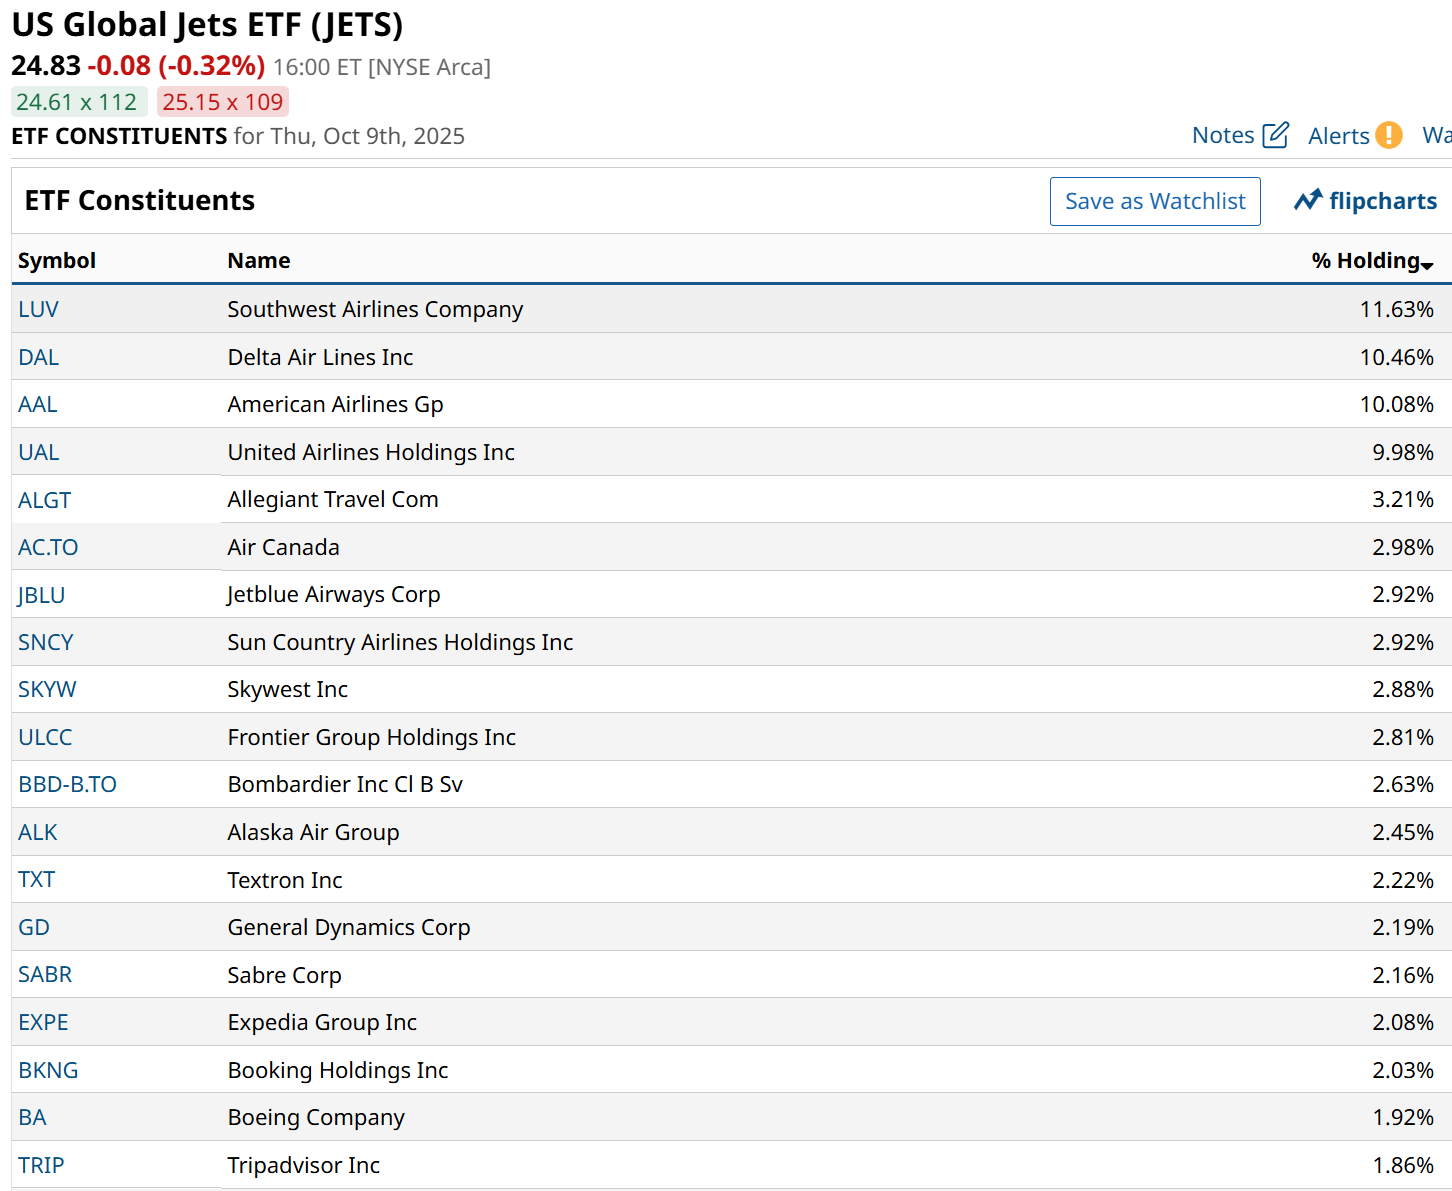
Task: Select Jetblue Airways Corp name
Action: coord(334,595)
